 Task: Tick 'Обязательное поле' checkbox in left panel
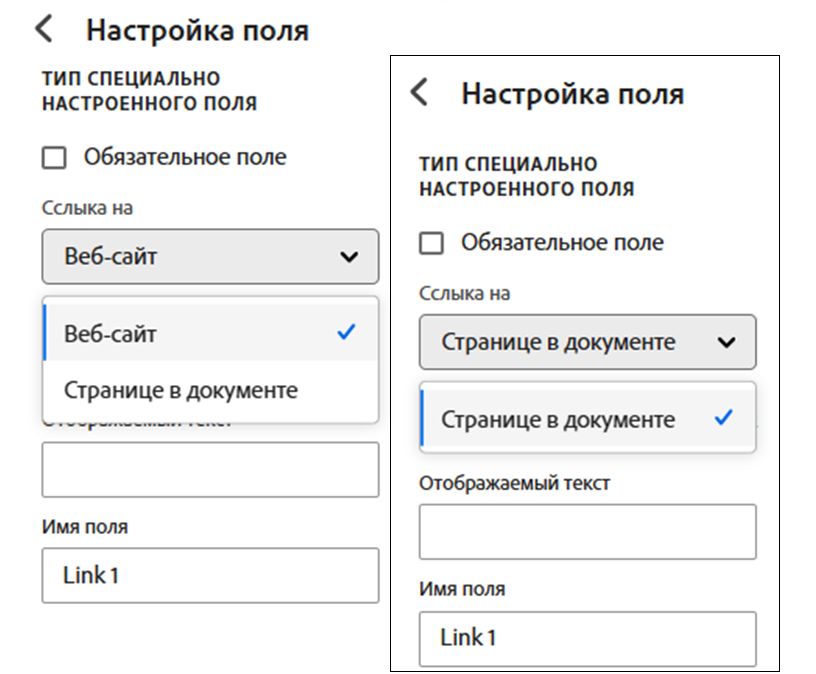tap(54, 157)
